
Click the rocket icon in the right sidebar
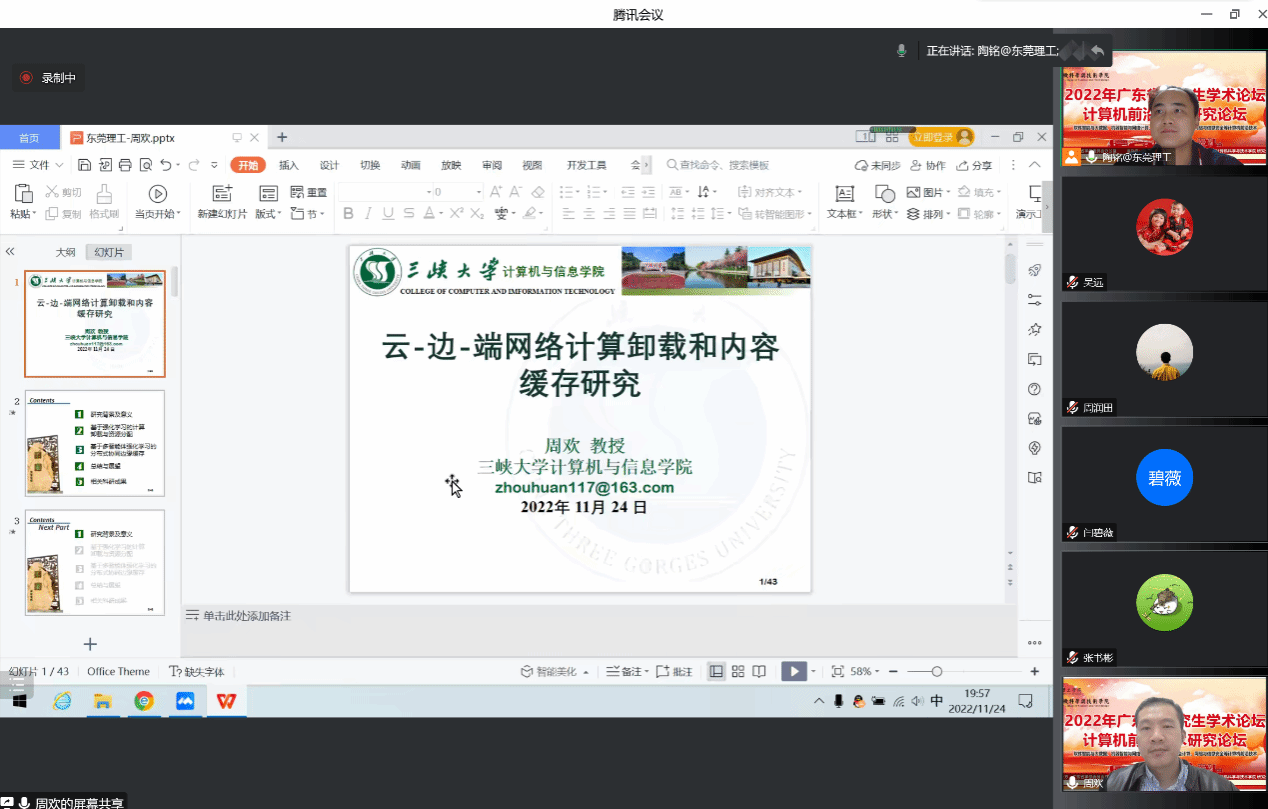coord(1034,270)
